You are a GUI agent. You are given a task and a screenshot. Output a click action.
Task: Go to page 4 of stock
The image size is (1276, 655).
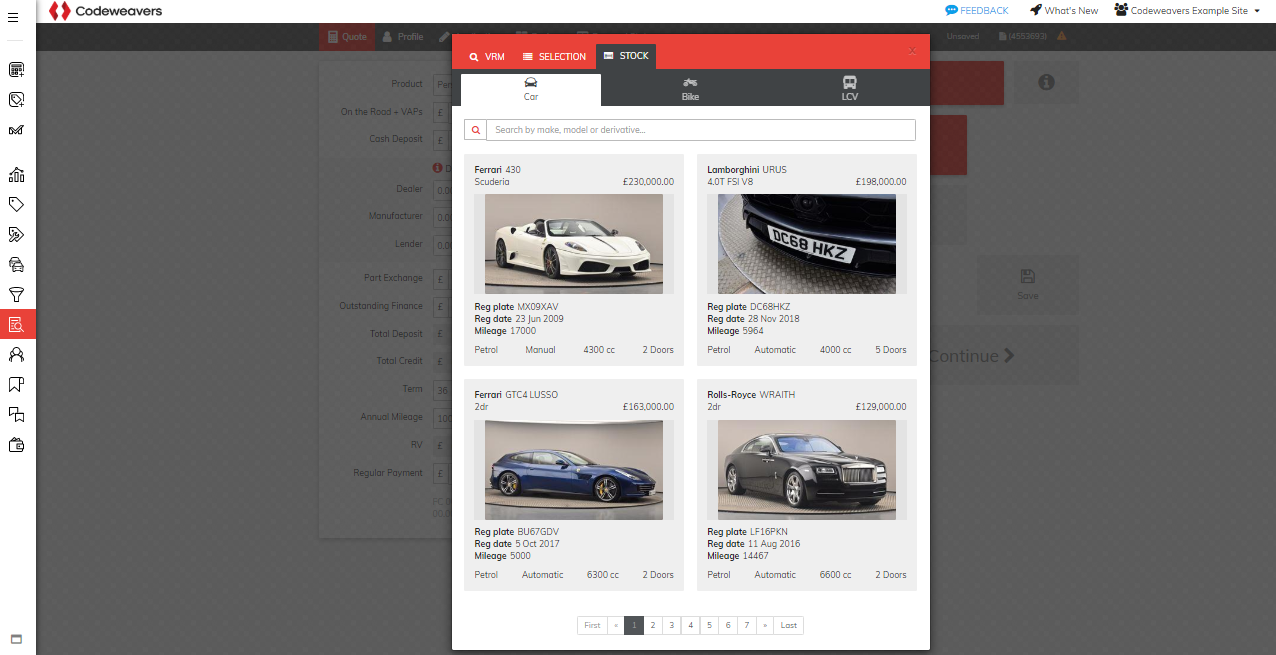[691, 625]
